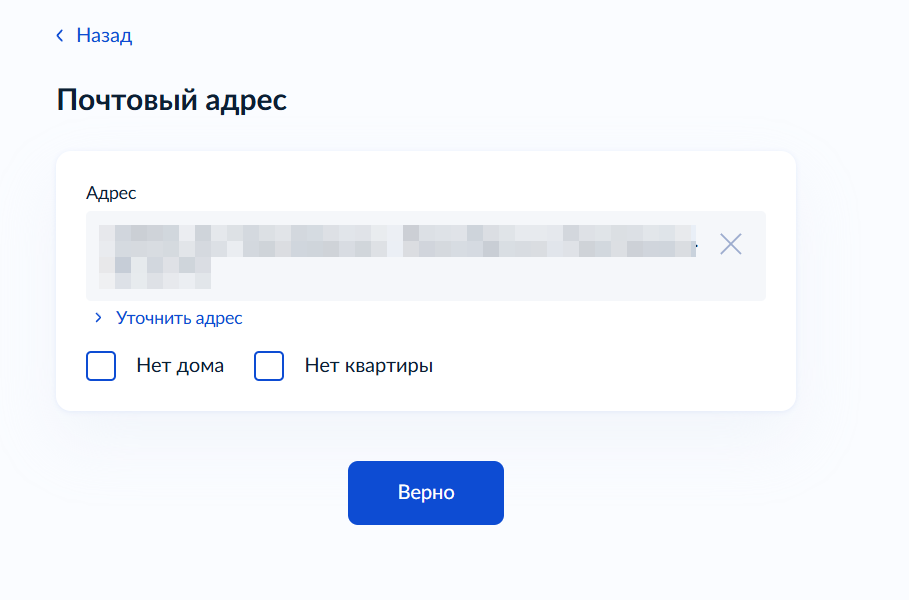Click the second line of blurred address text
The image size is (909, 600).
point(155,266)
